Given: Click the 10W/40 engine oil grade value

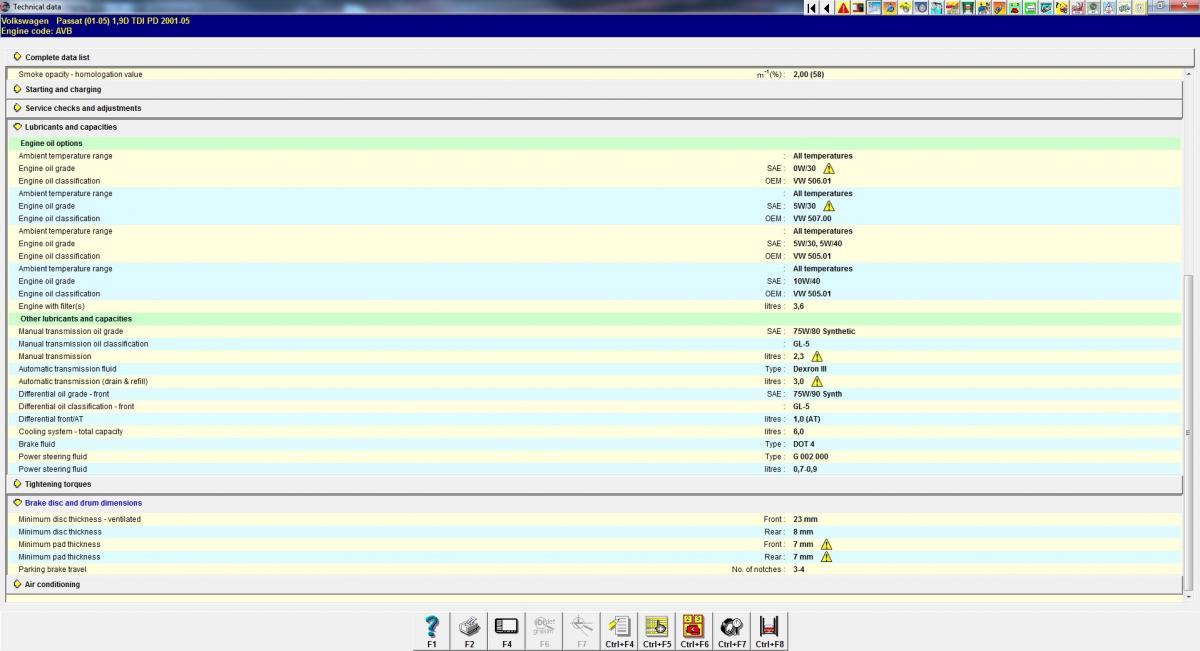Looking at the screenshot, I should click(806, 281).
